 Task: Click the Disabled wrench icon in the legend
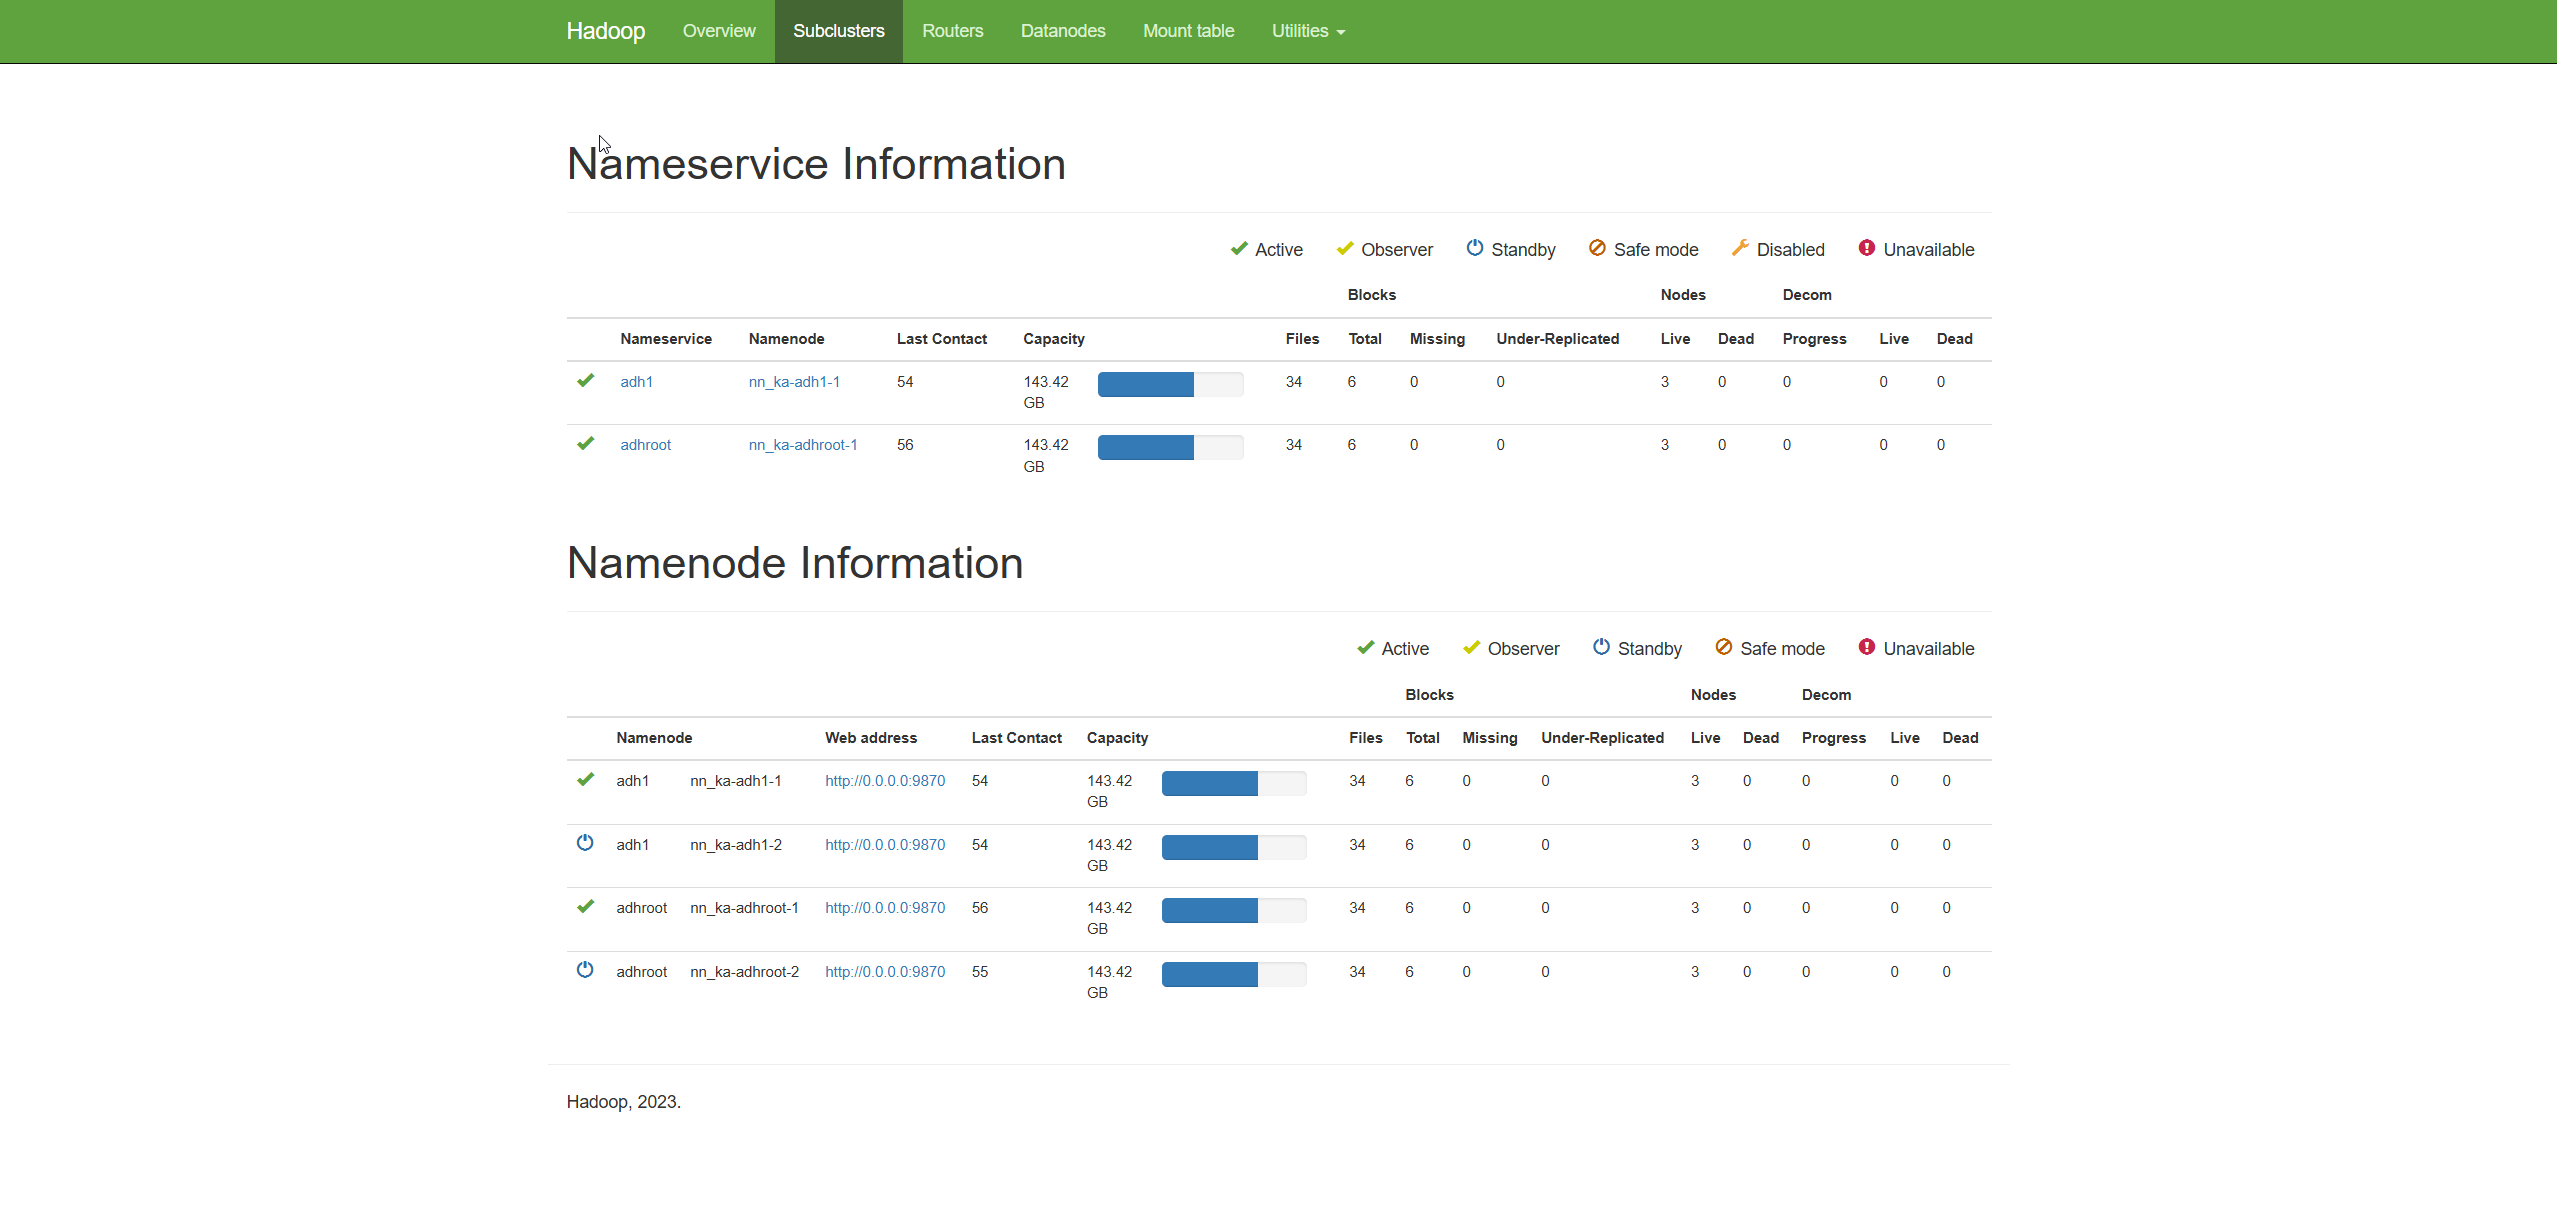tap(1740, 249)
